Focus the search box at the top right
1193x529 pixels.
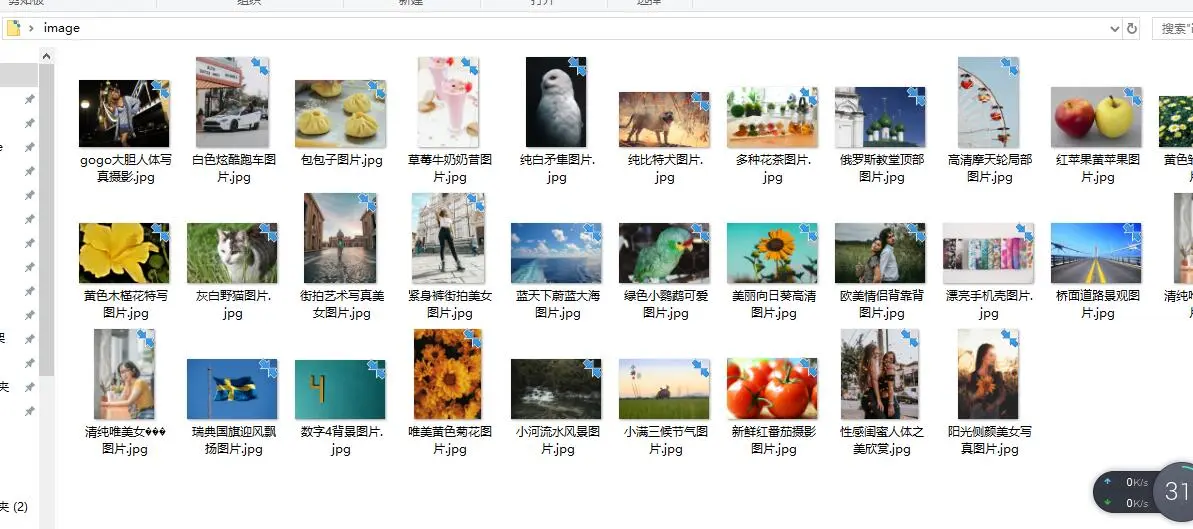[1172, 29]
